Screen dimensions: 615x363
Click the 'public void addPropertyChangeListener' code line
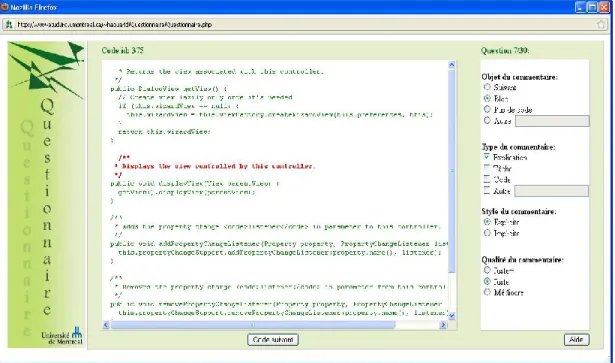[x=279, y=244]
